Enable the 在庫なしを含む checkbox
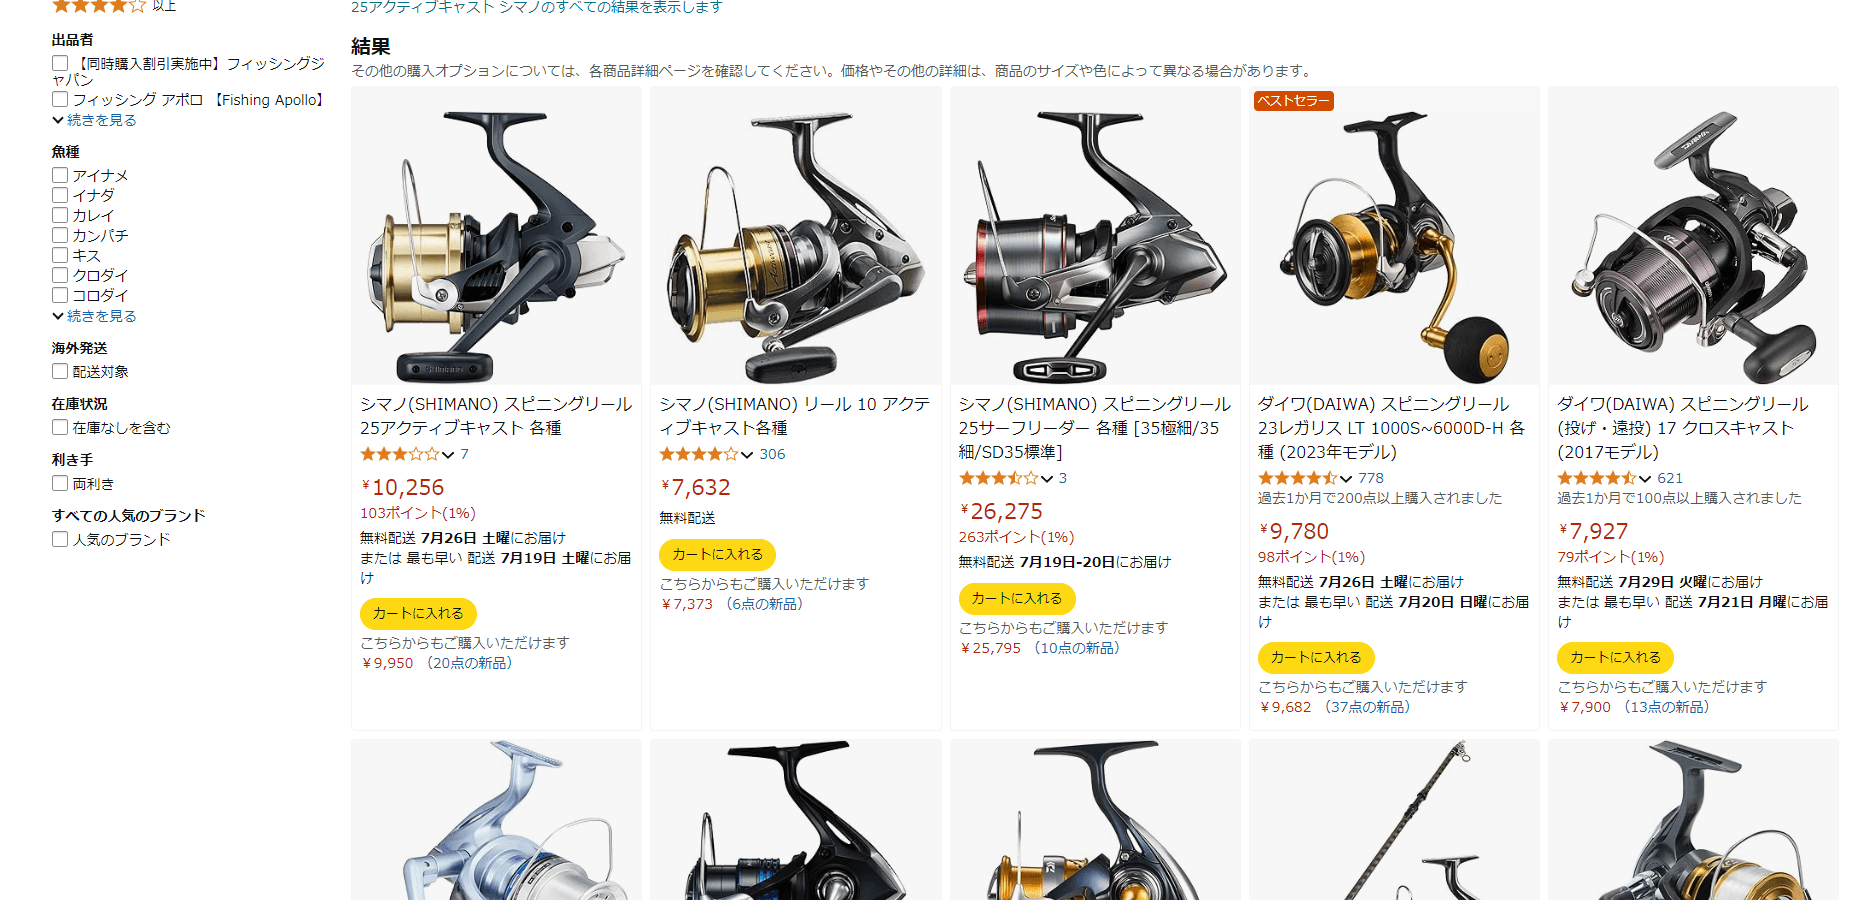The image size is (1874, 900). tap(60, 427)
